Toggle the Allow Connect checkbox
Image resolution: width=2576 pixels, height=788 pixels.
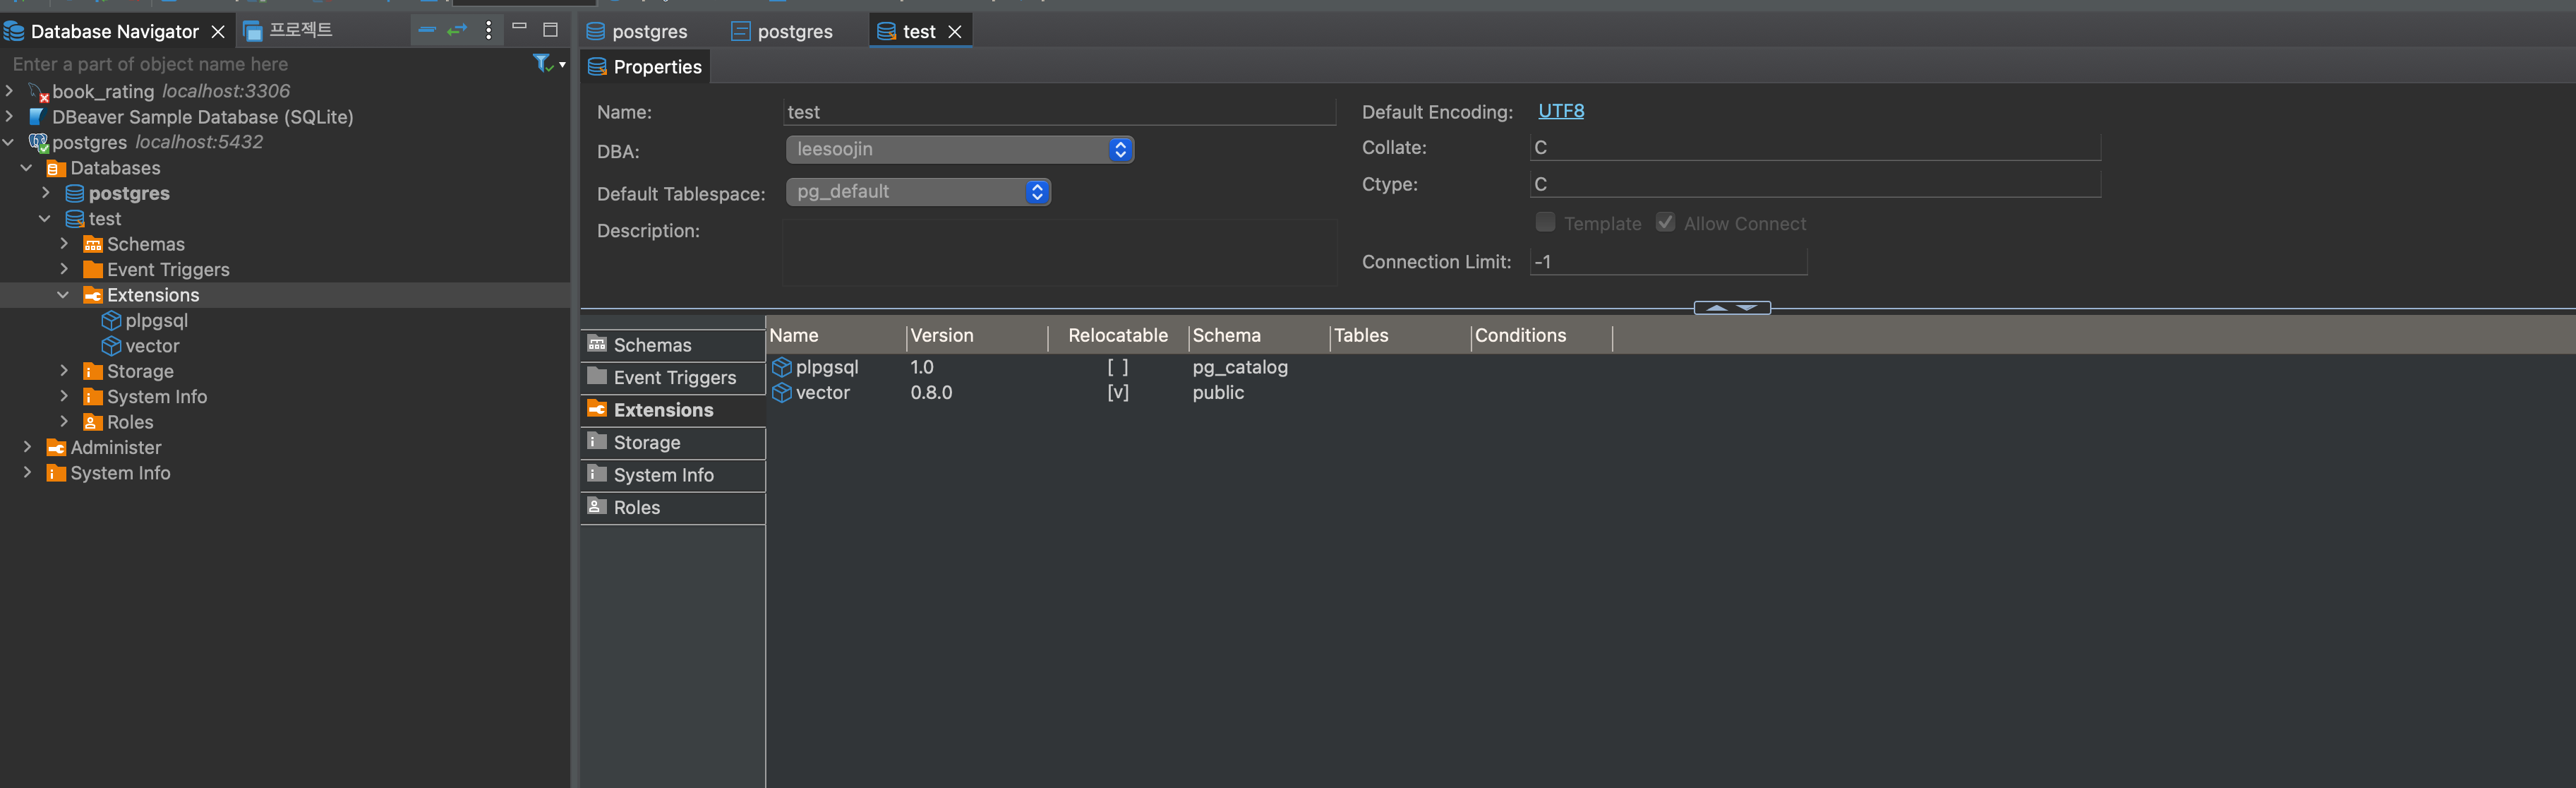tap(1665, 222)
